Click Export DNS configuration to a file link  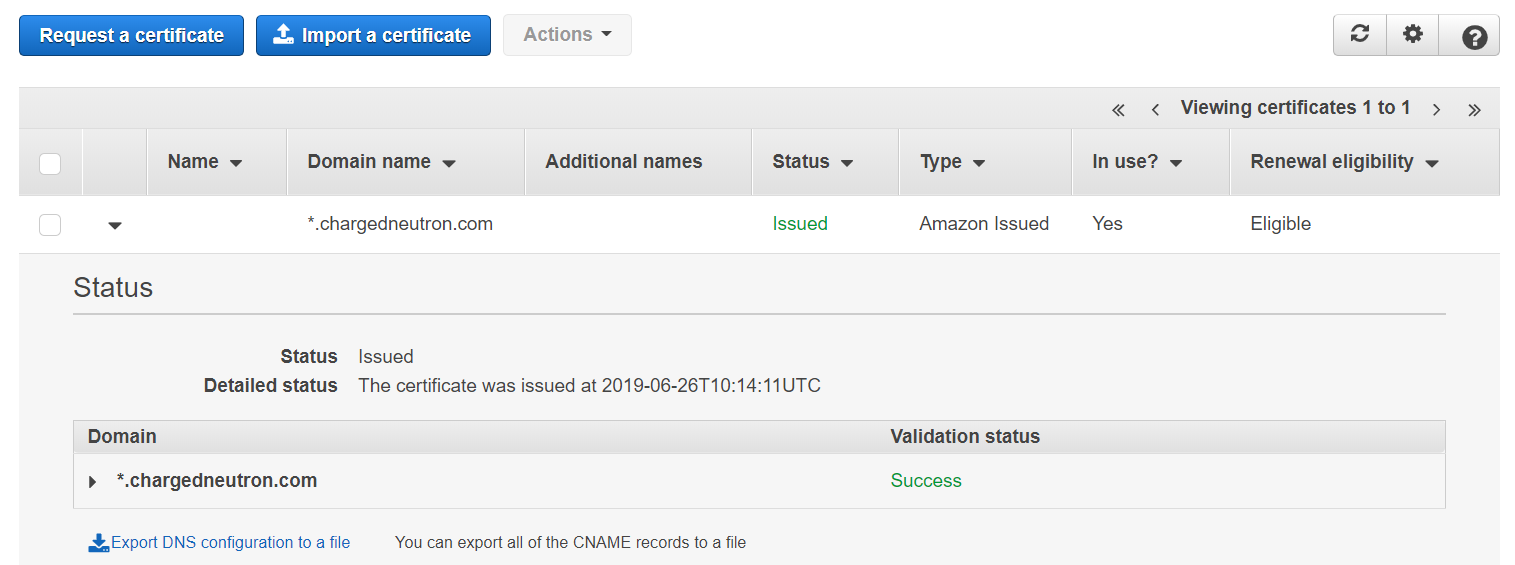pyautogui.click(x=230, y=543)
